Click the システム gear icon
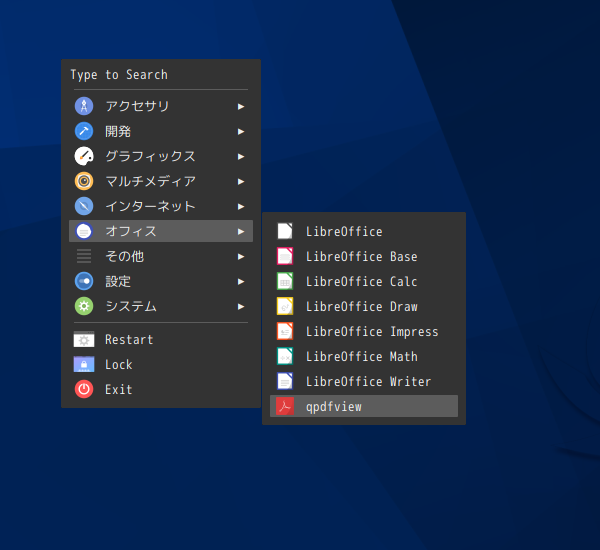 (84, 306)
